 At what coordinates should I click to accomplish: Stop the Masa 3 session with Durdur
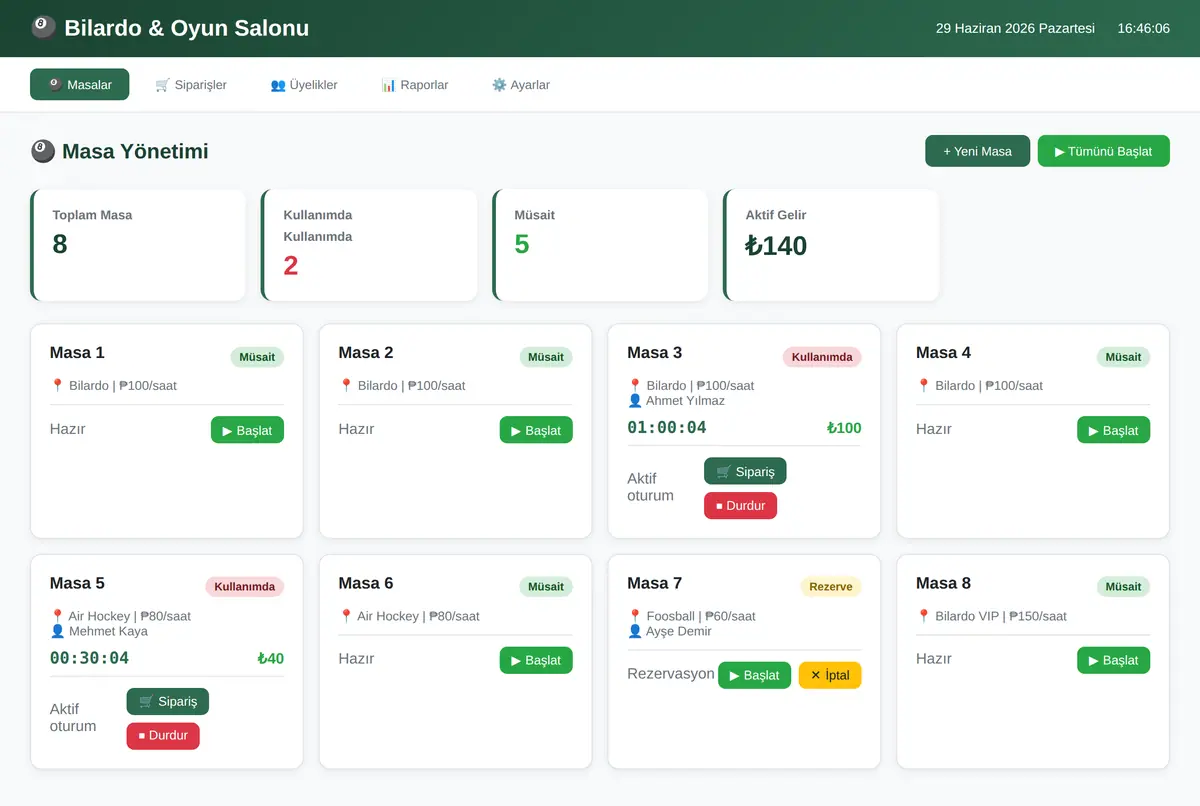(x=740, y=505)
